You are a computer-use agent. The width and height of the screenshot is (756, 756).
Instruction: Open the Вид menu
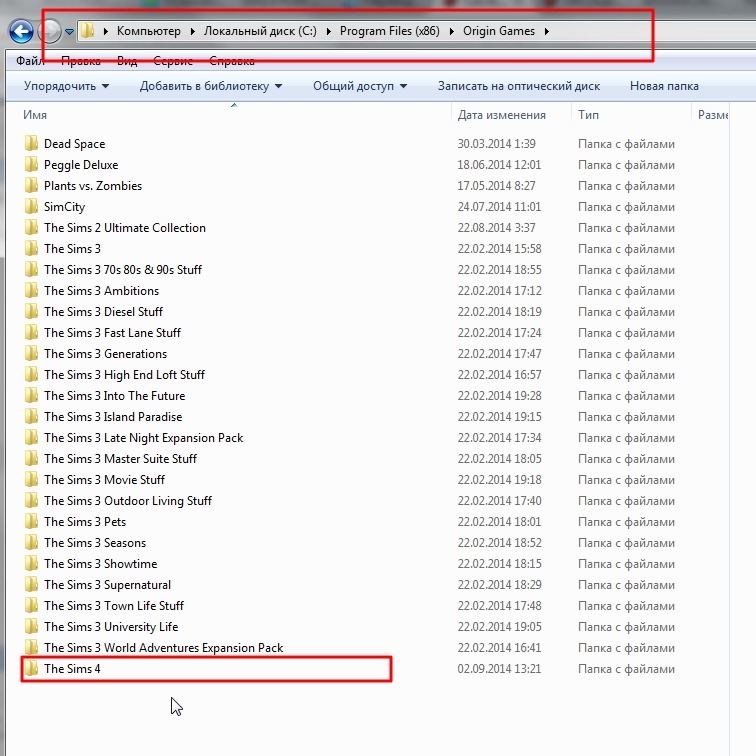click(127, 61)
